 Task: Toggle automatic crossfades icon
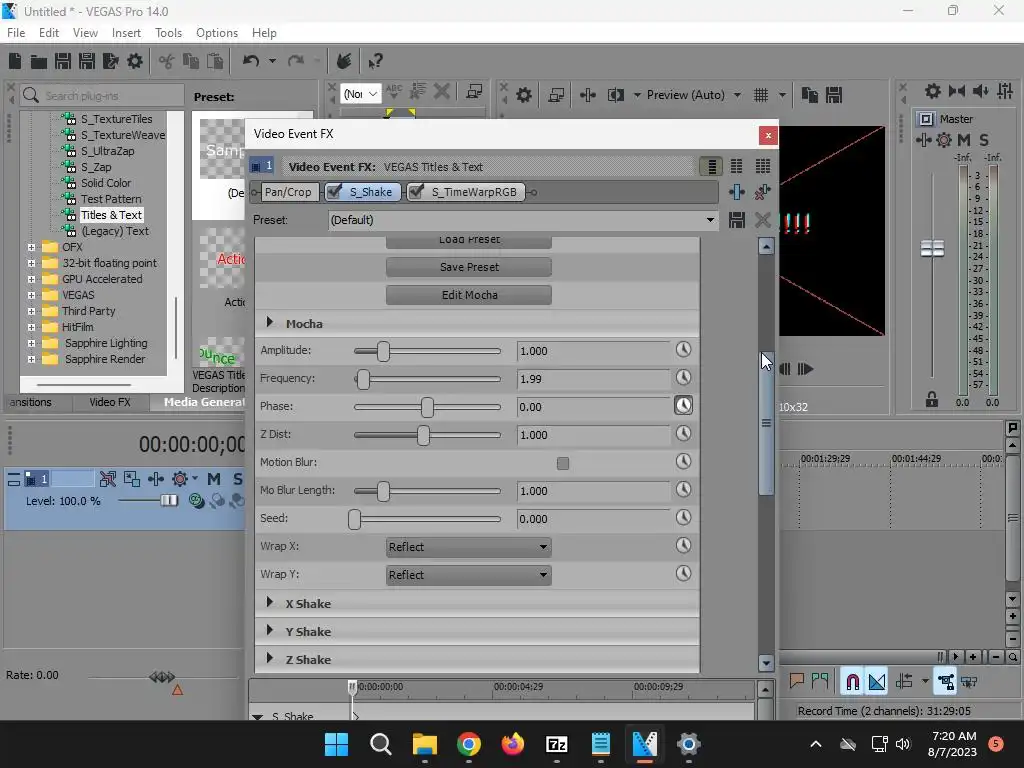(x=877, y=682)
